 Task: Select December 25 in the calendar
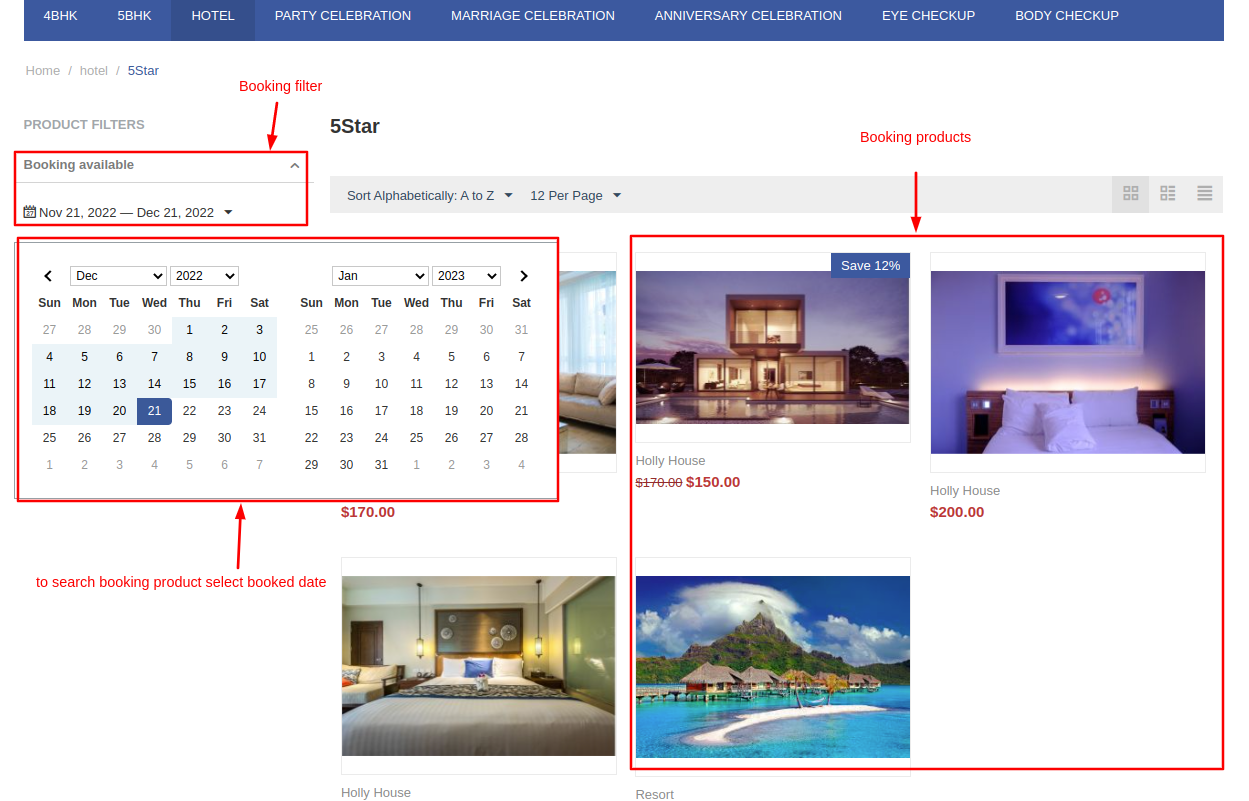tap(49, 438)
